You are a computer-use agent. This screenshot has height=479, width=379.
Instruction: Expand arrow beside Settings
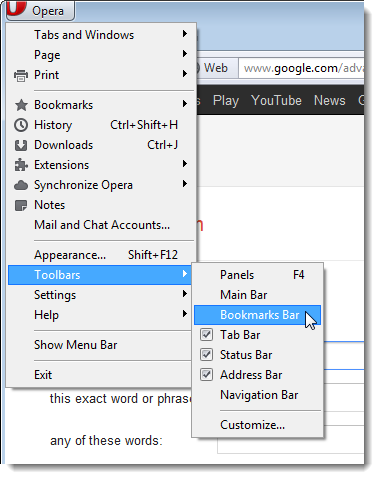click(x=185, y=294)
